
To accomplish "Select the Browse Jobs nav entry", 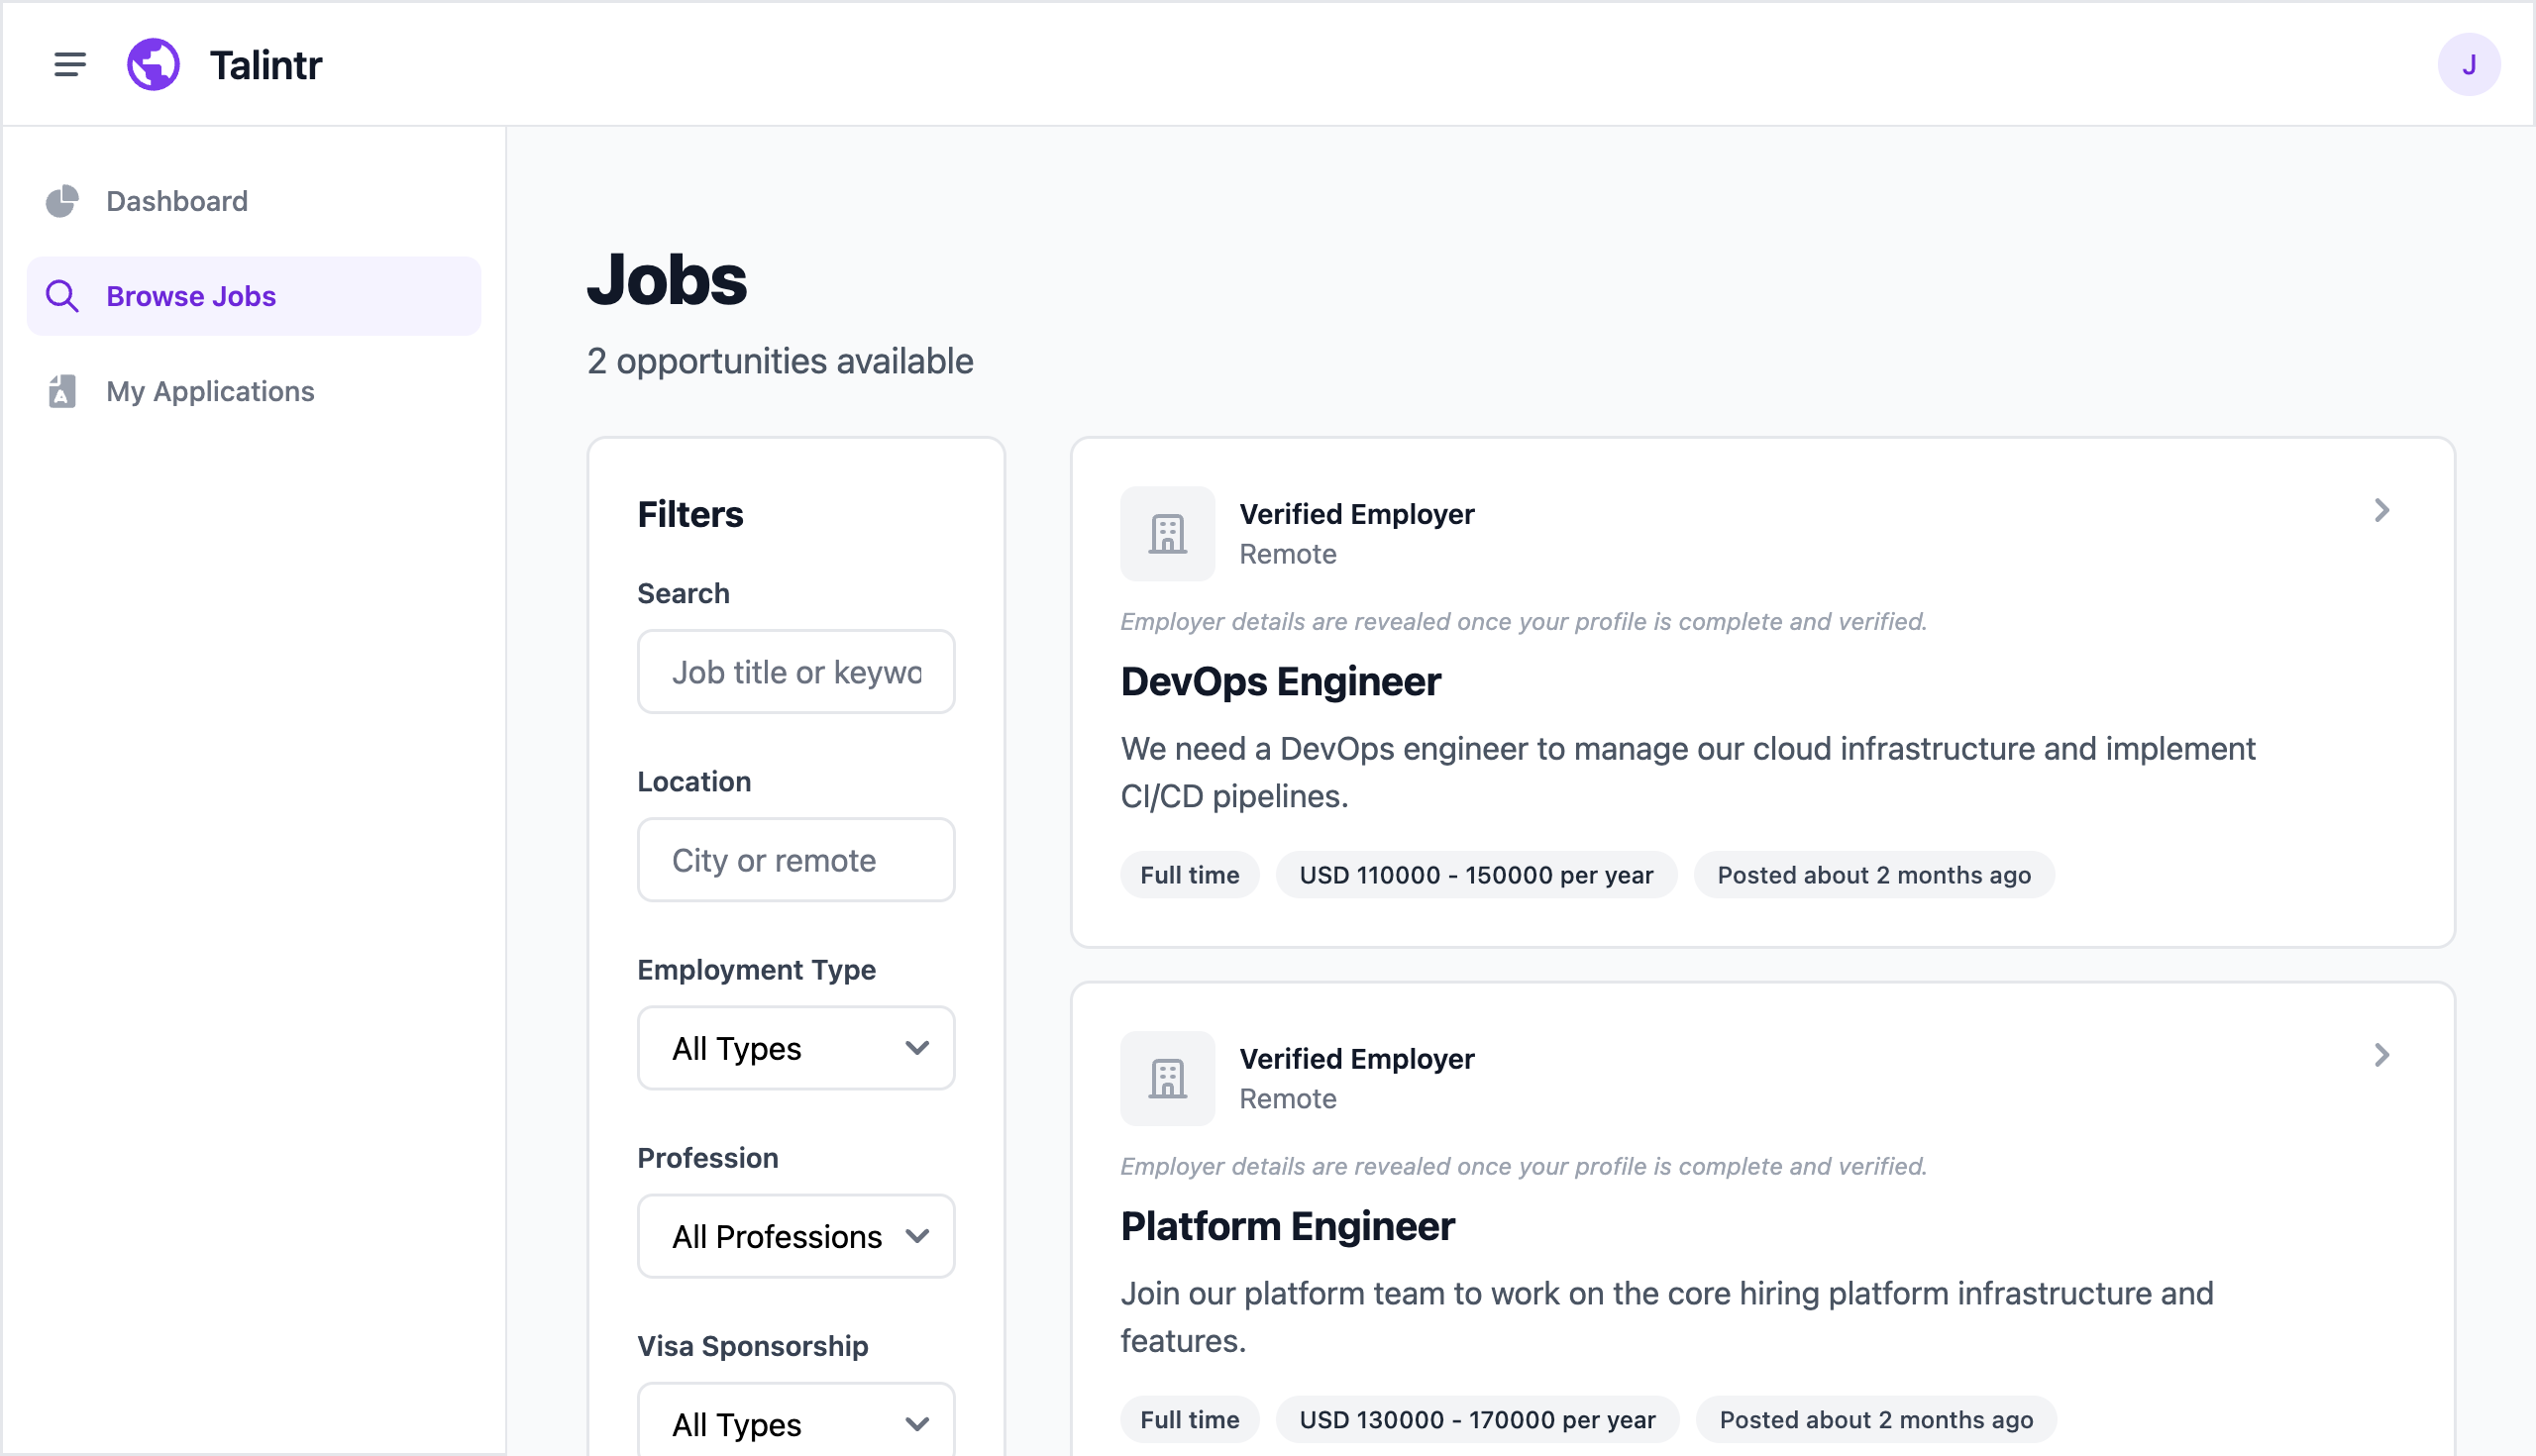I will [191, 296].
